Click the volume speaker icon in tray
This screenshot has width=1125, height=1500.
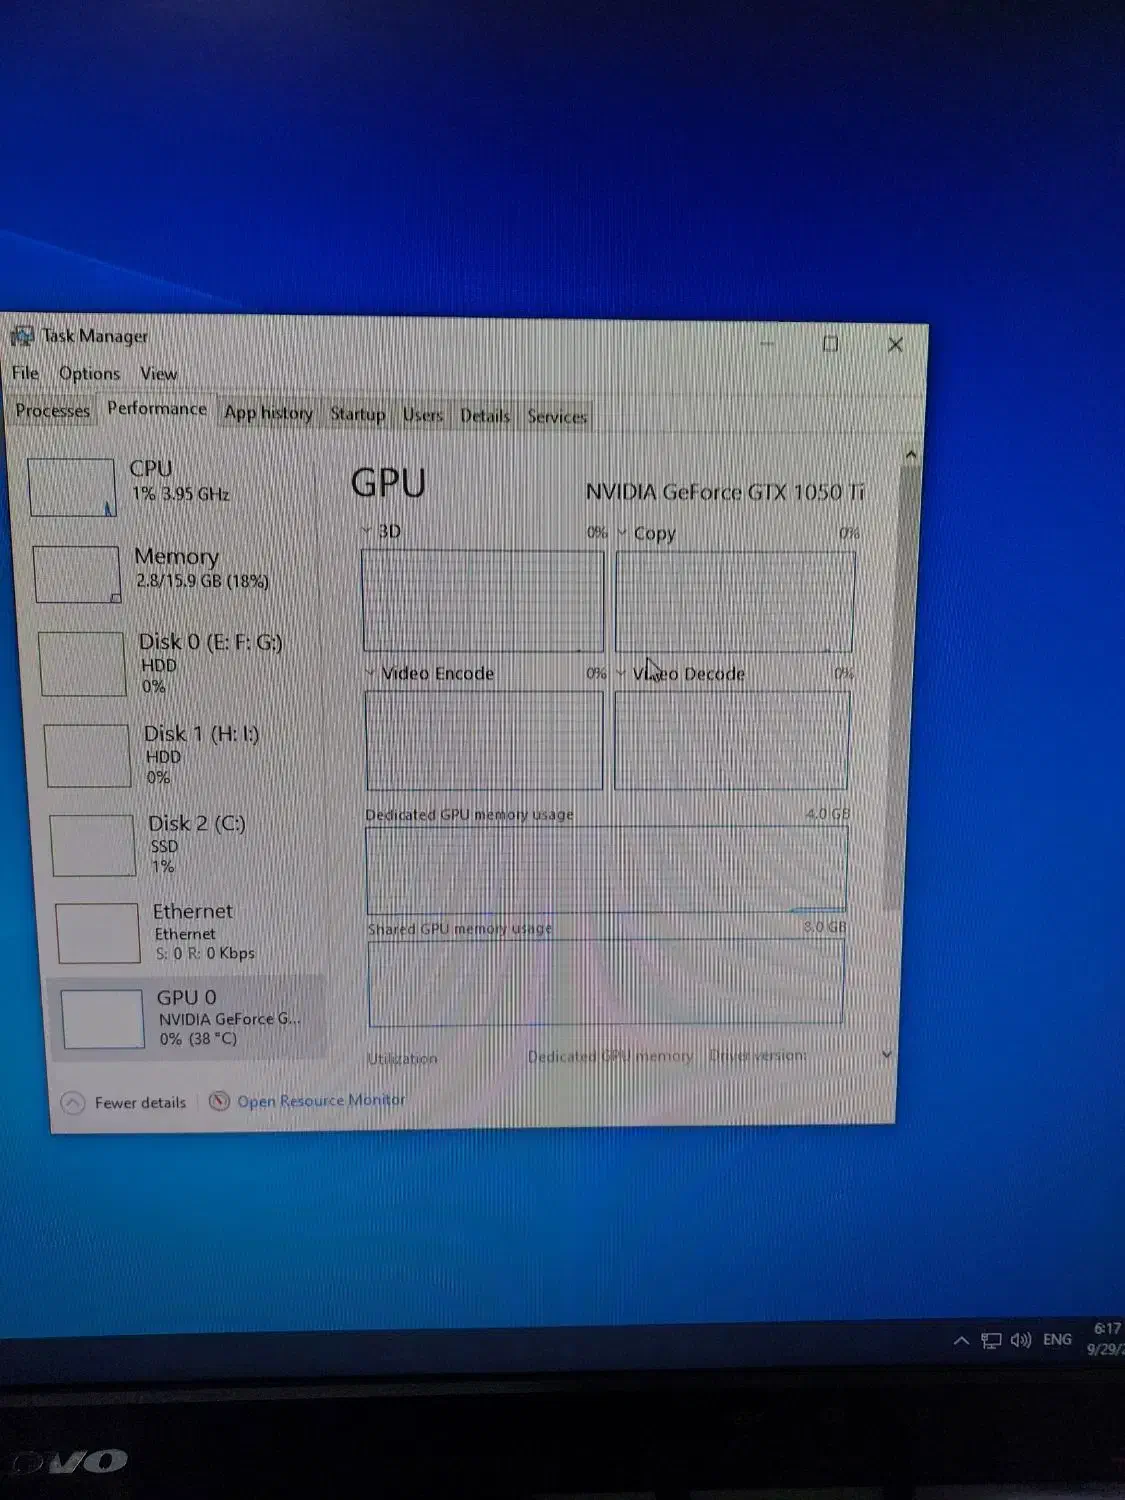(x=1021, y=1340)
